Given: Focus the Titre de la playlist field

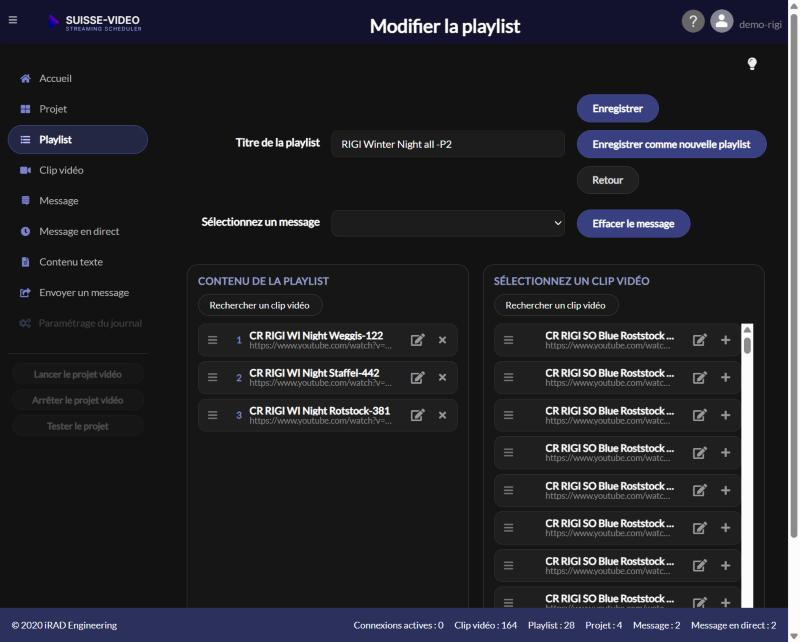Looking at the screenshot, I should [448, 144].
